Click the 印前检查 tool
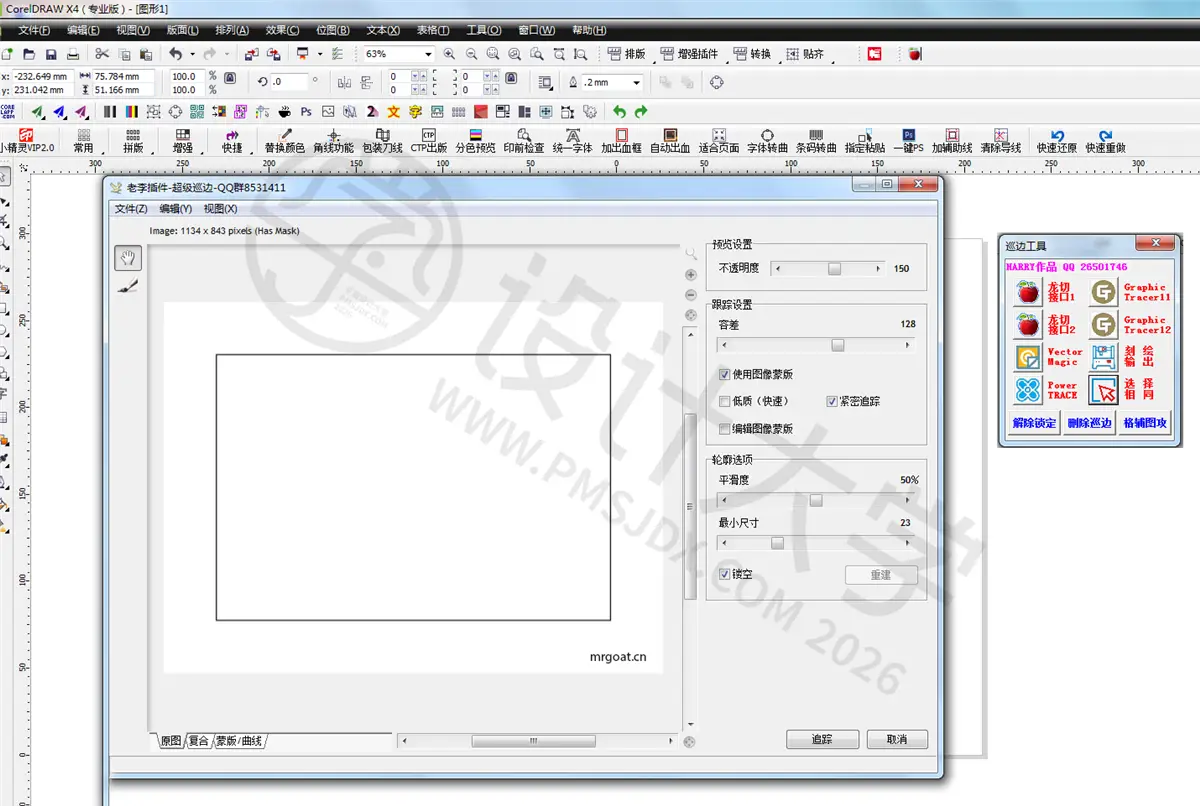The image size is (1200, 806). pyautogui.click(x=523, y=141)
